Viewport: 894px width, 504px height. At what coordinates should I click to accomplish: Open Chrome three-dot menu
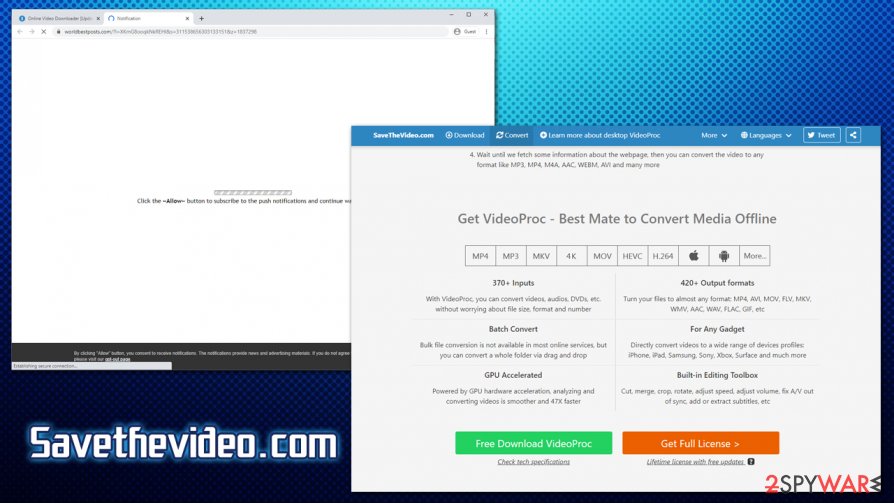486,32
